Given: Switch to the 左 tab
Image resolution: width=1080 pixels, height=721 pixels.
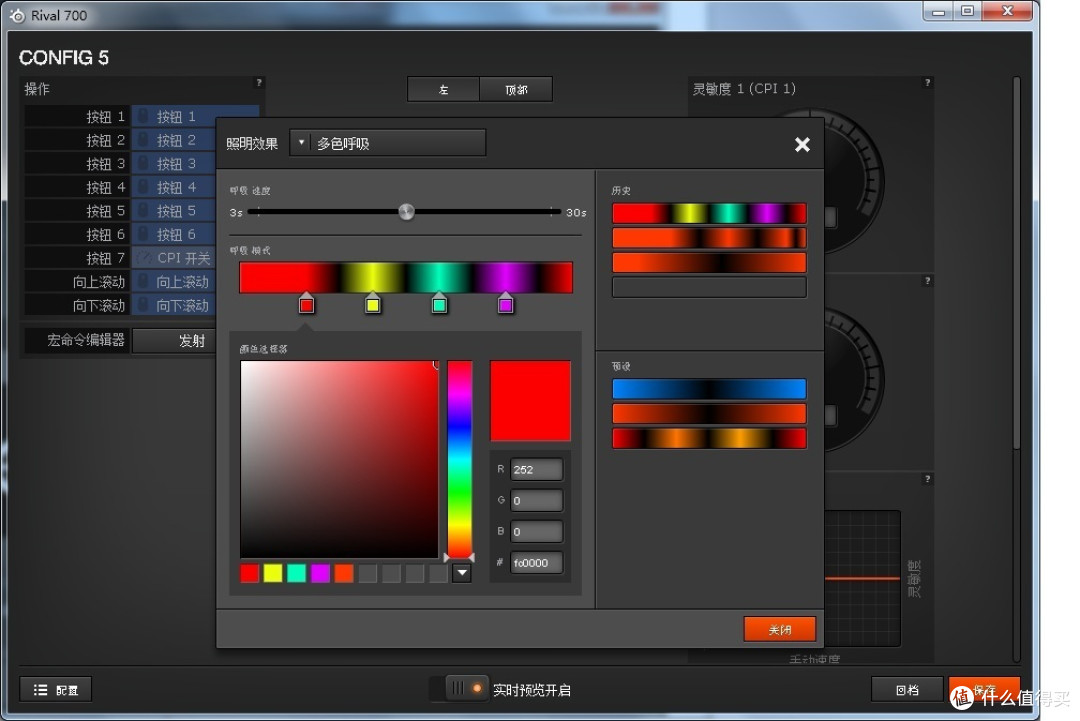Looking at the screenshot, I should tap(444, 90).
